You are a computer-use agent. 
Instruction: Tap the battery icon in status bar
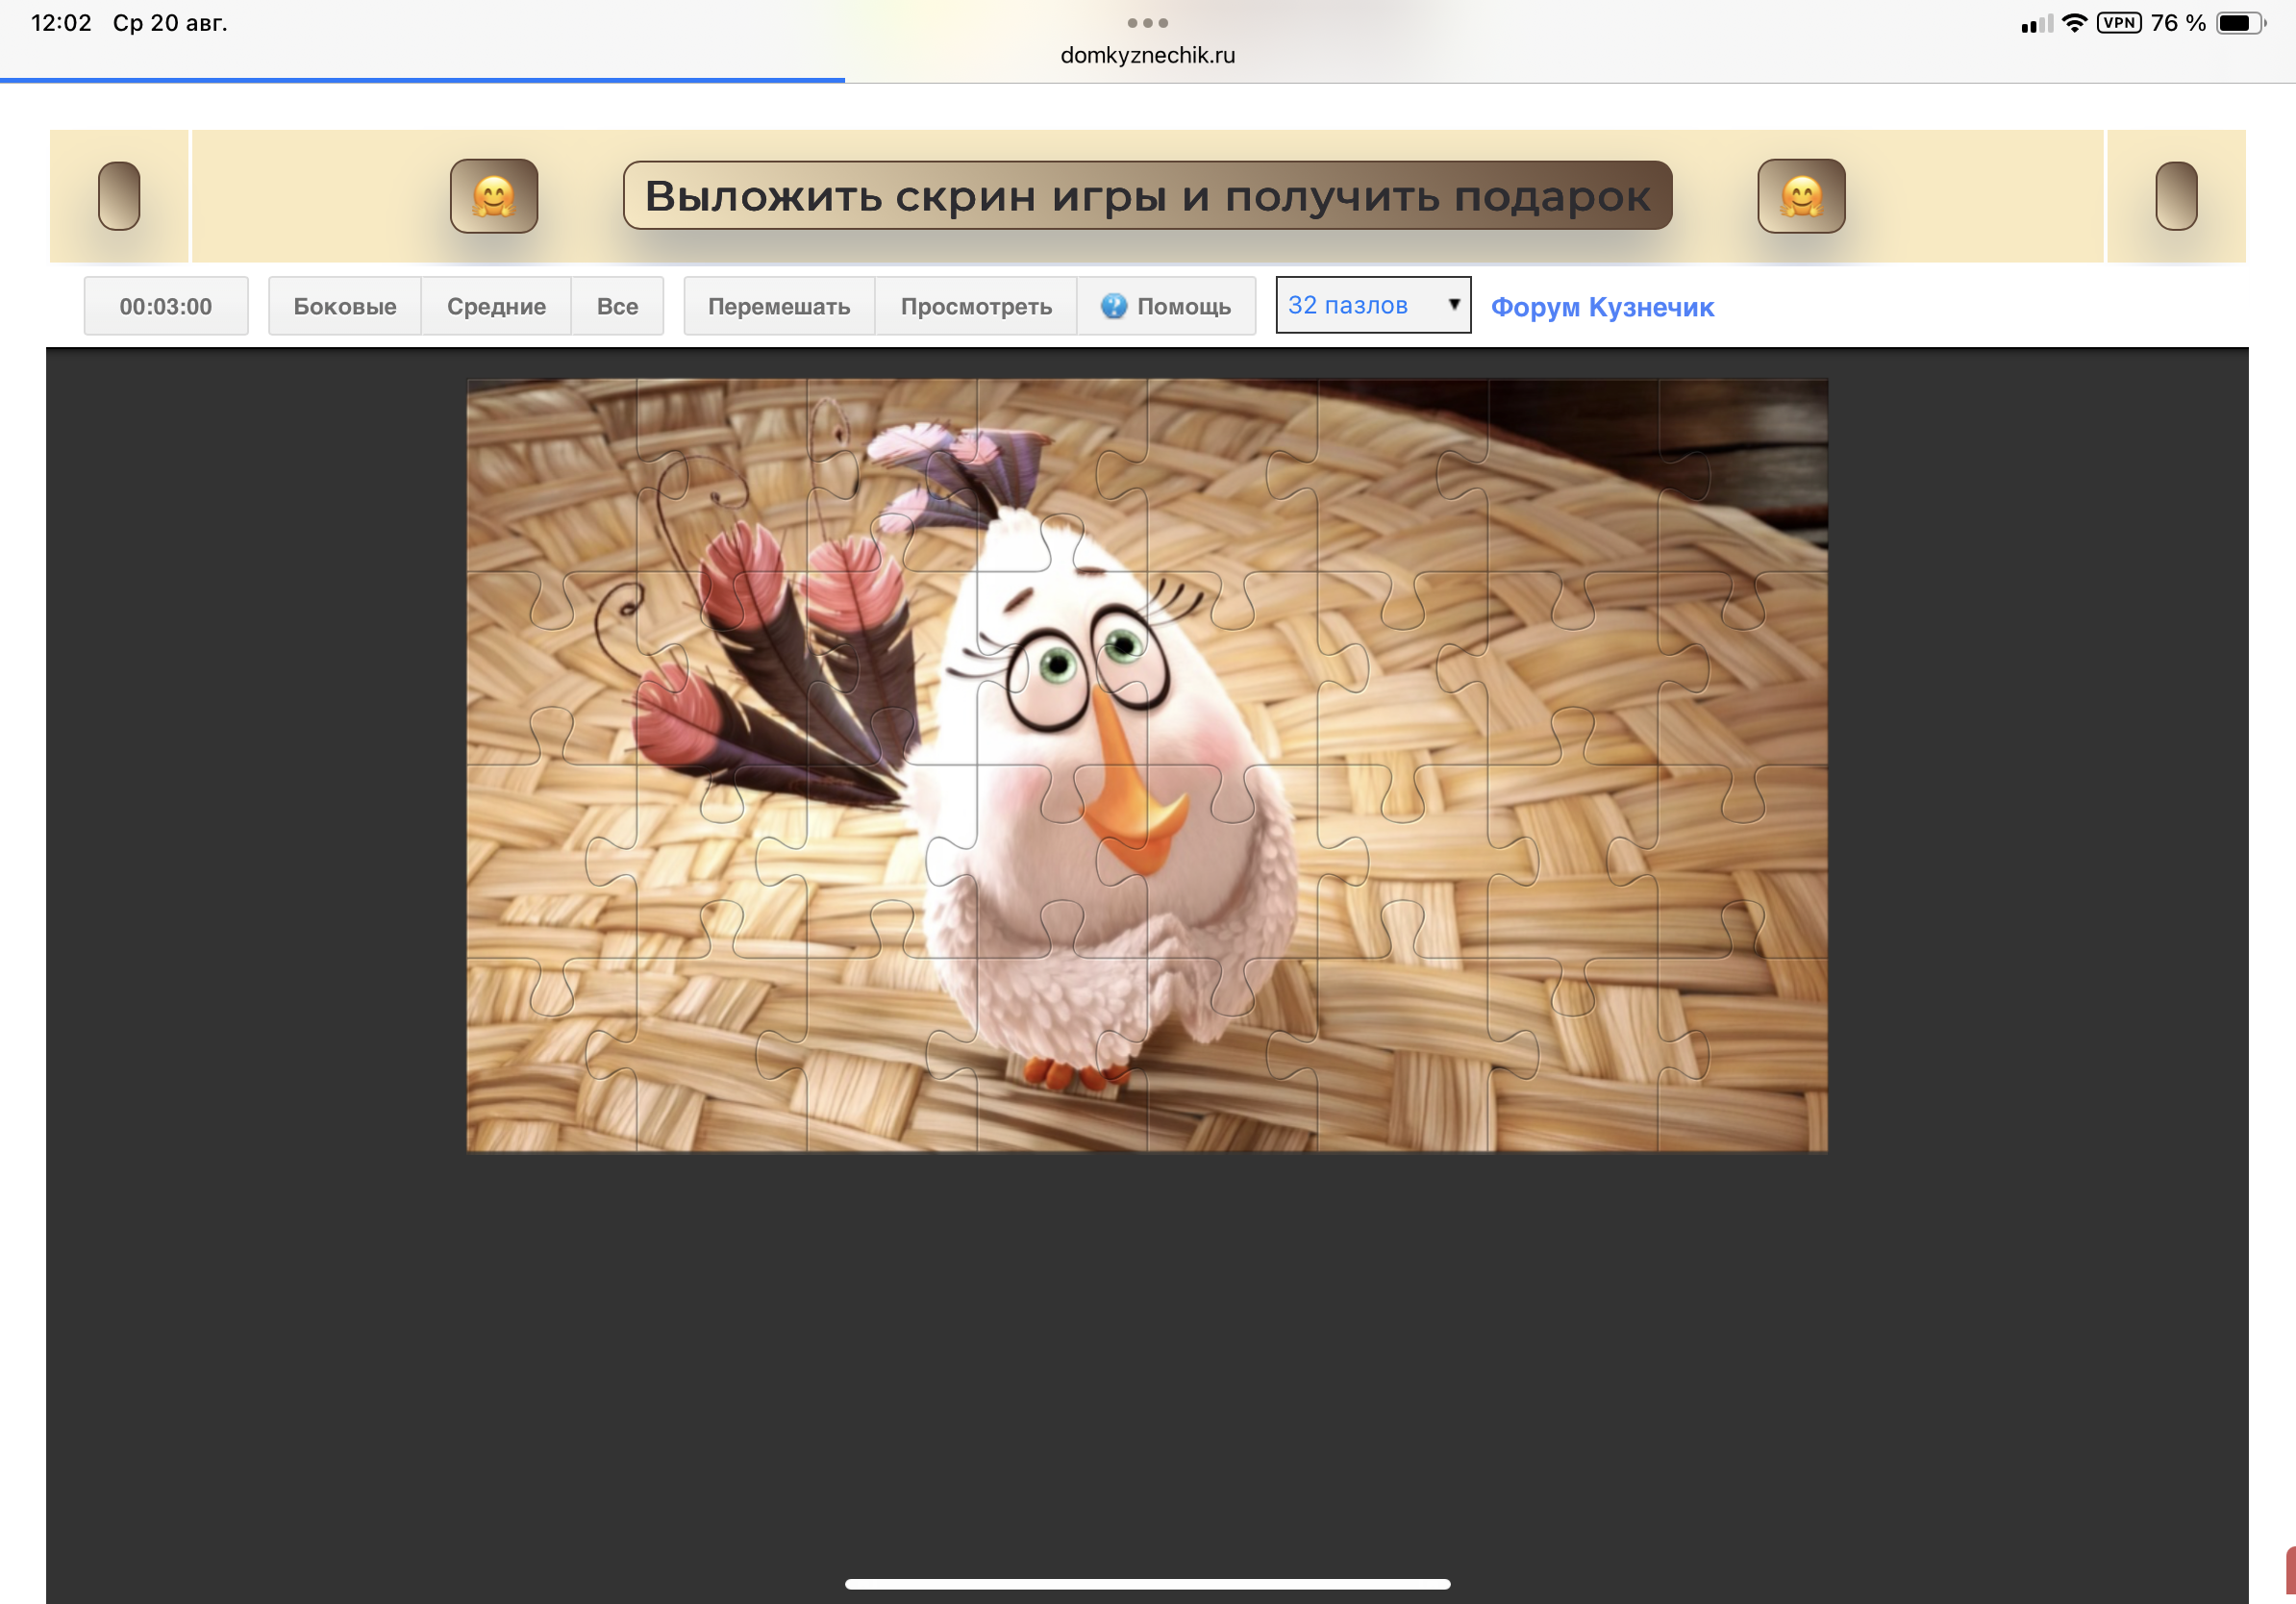2241,22
